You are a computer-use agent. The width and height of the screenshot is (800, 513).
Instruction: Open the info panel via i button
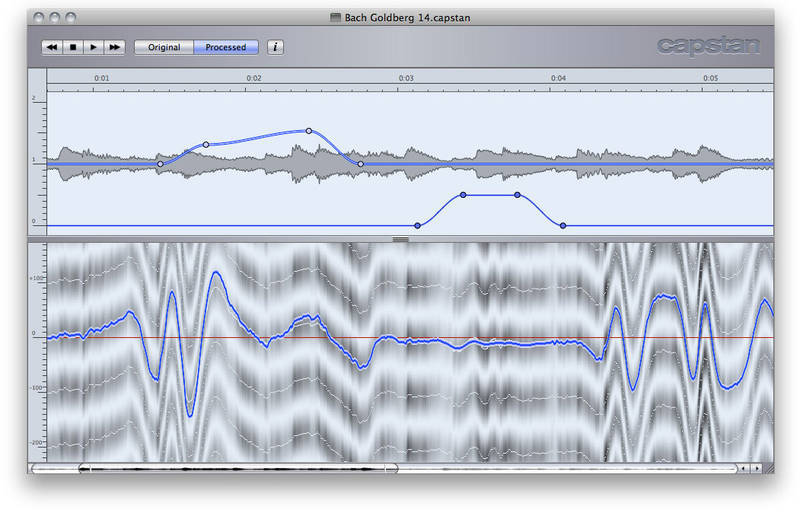click(x=275, y=47)
